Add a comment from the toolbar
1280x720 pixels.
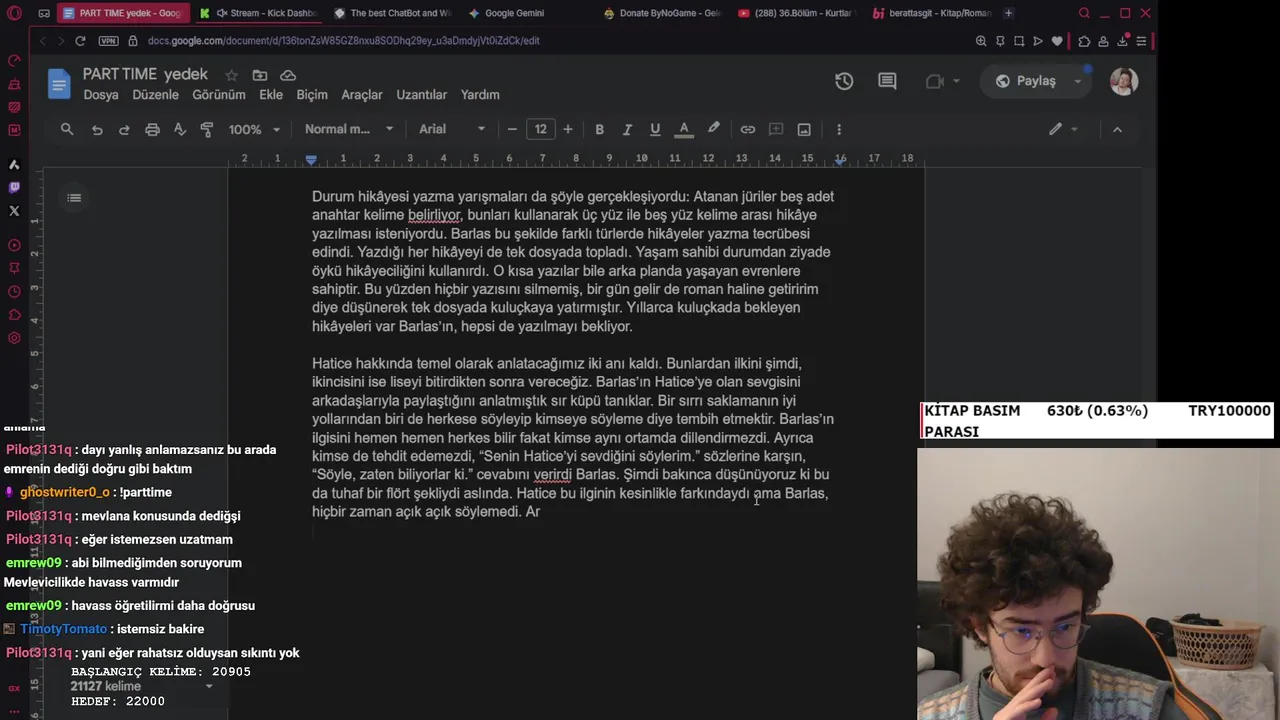[776, 129]
